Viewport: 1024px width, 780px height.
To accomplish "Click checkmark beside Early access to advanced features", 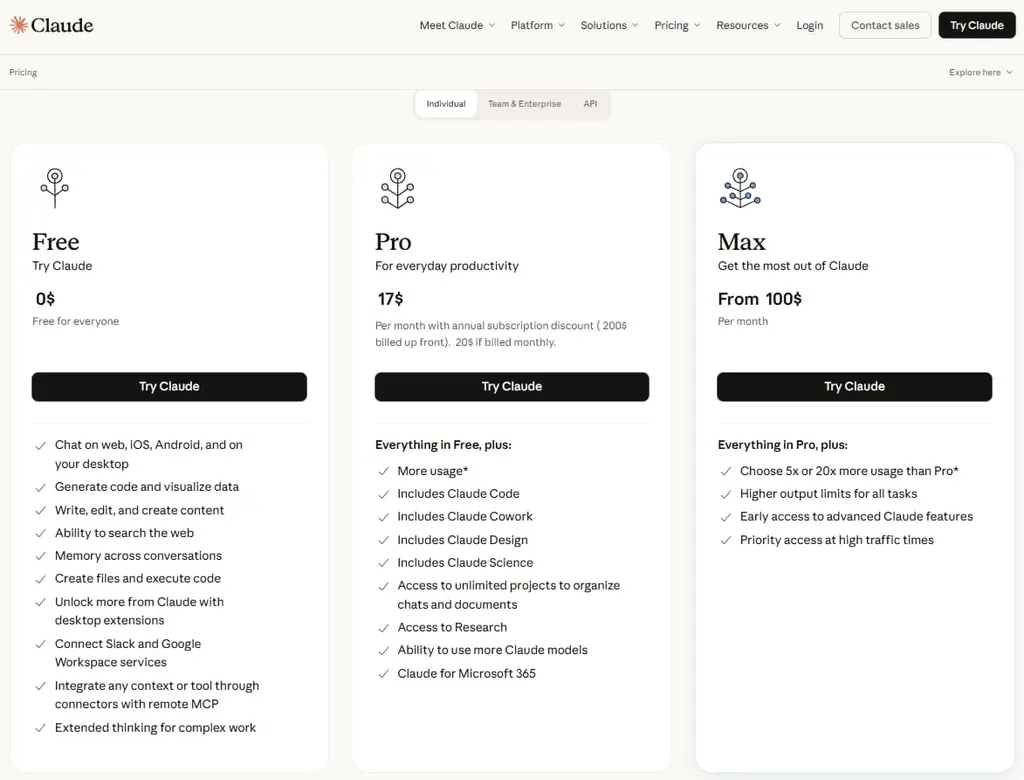I will point(726,517).
